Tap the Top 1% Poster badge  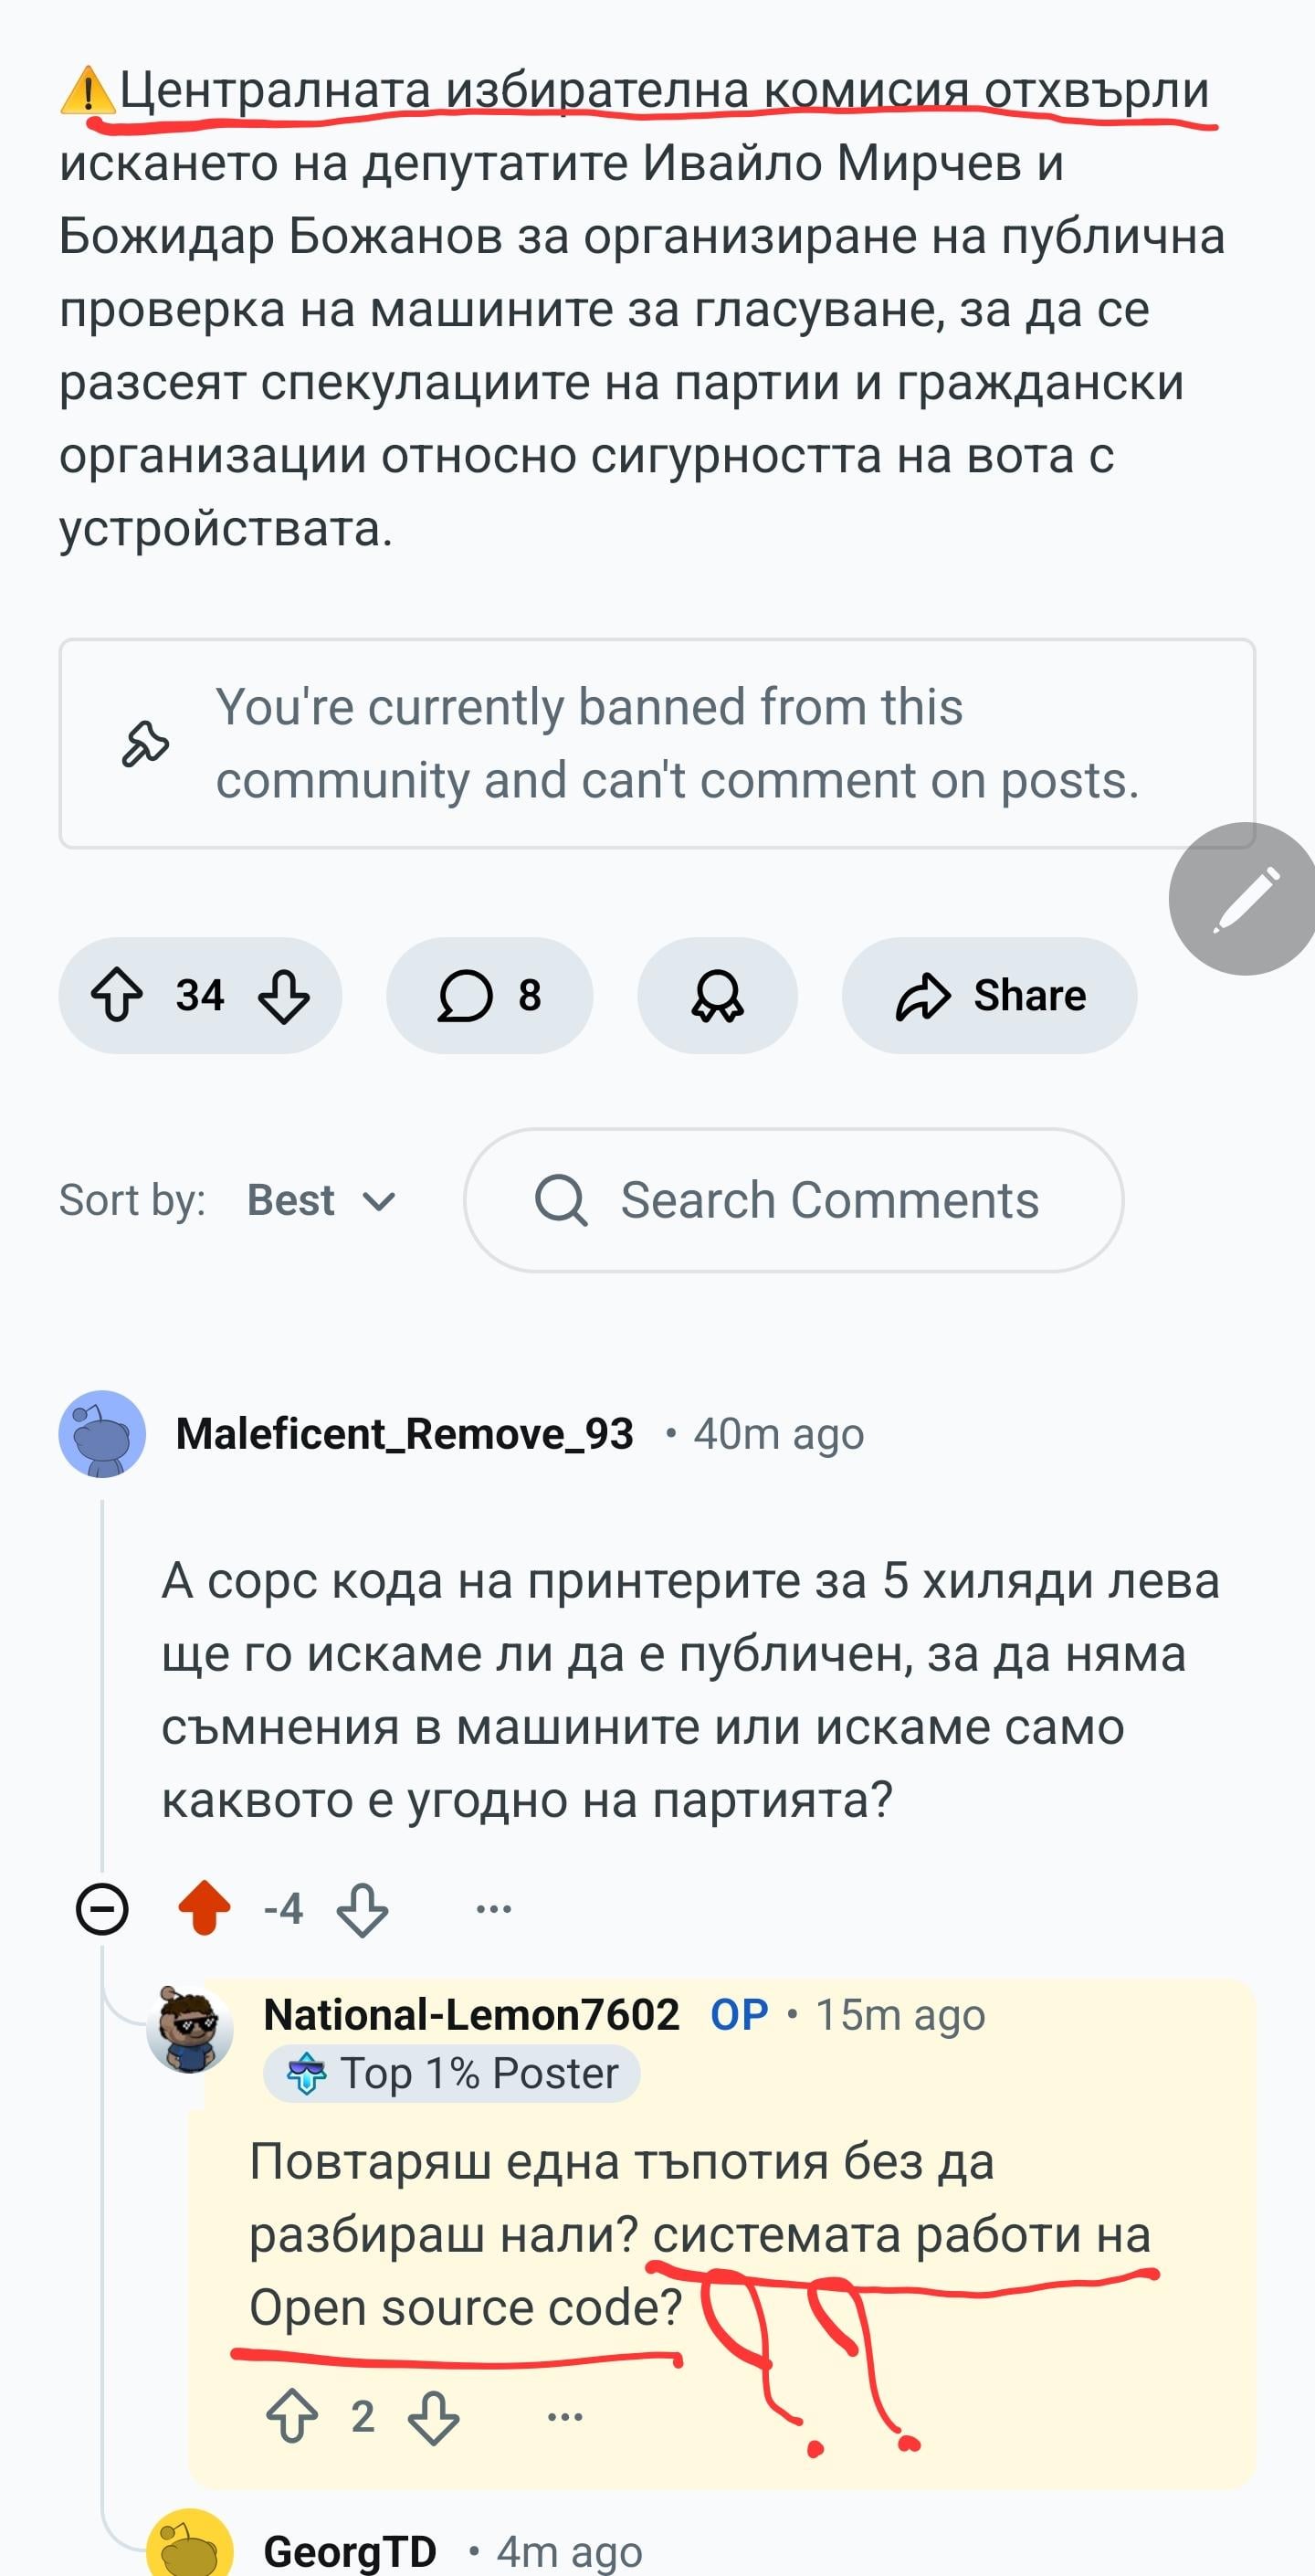[x=452, y=2074]
